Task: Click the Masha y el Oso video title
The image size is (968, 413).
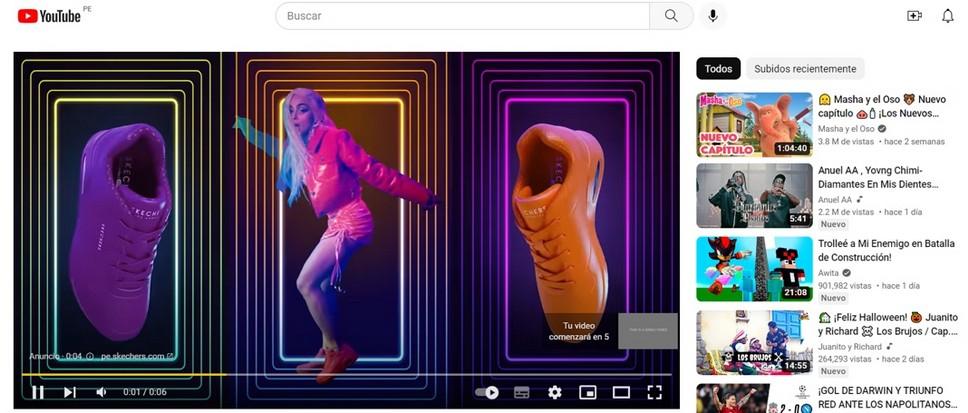Action: (882, 106)
